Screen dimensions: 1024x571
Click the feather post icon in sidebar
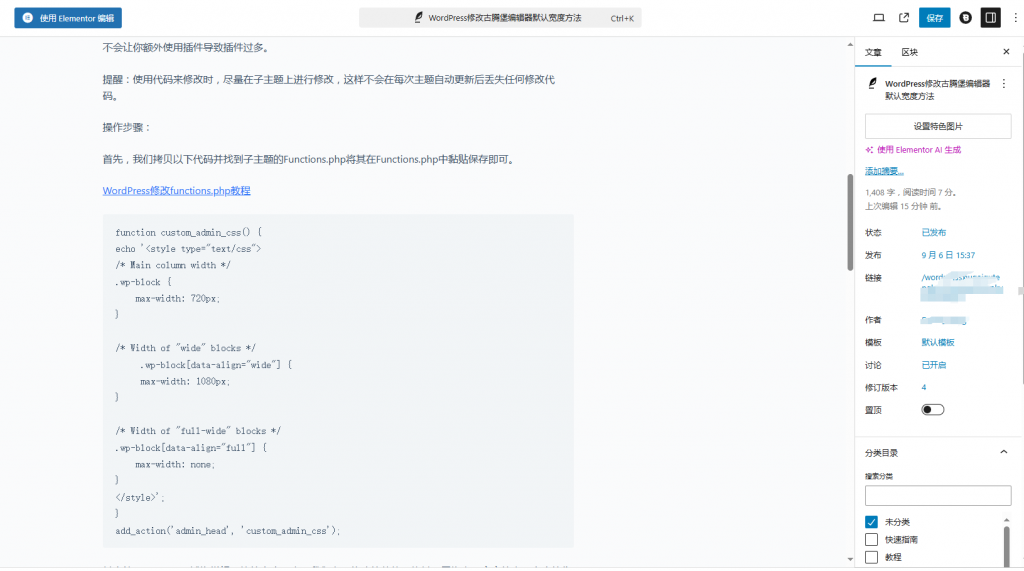click(x=872, y=84)
